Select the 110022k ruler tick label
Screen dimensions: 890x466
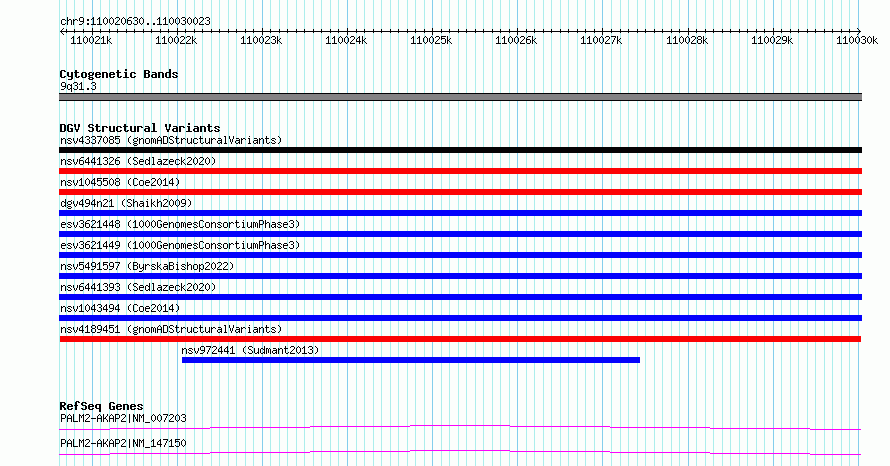click(x=176, y=40)
